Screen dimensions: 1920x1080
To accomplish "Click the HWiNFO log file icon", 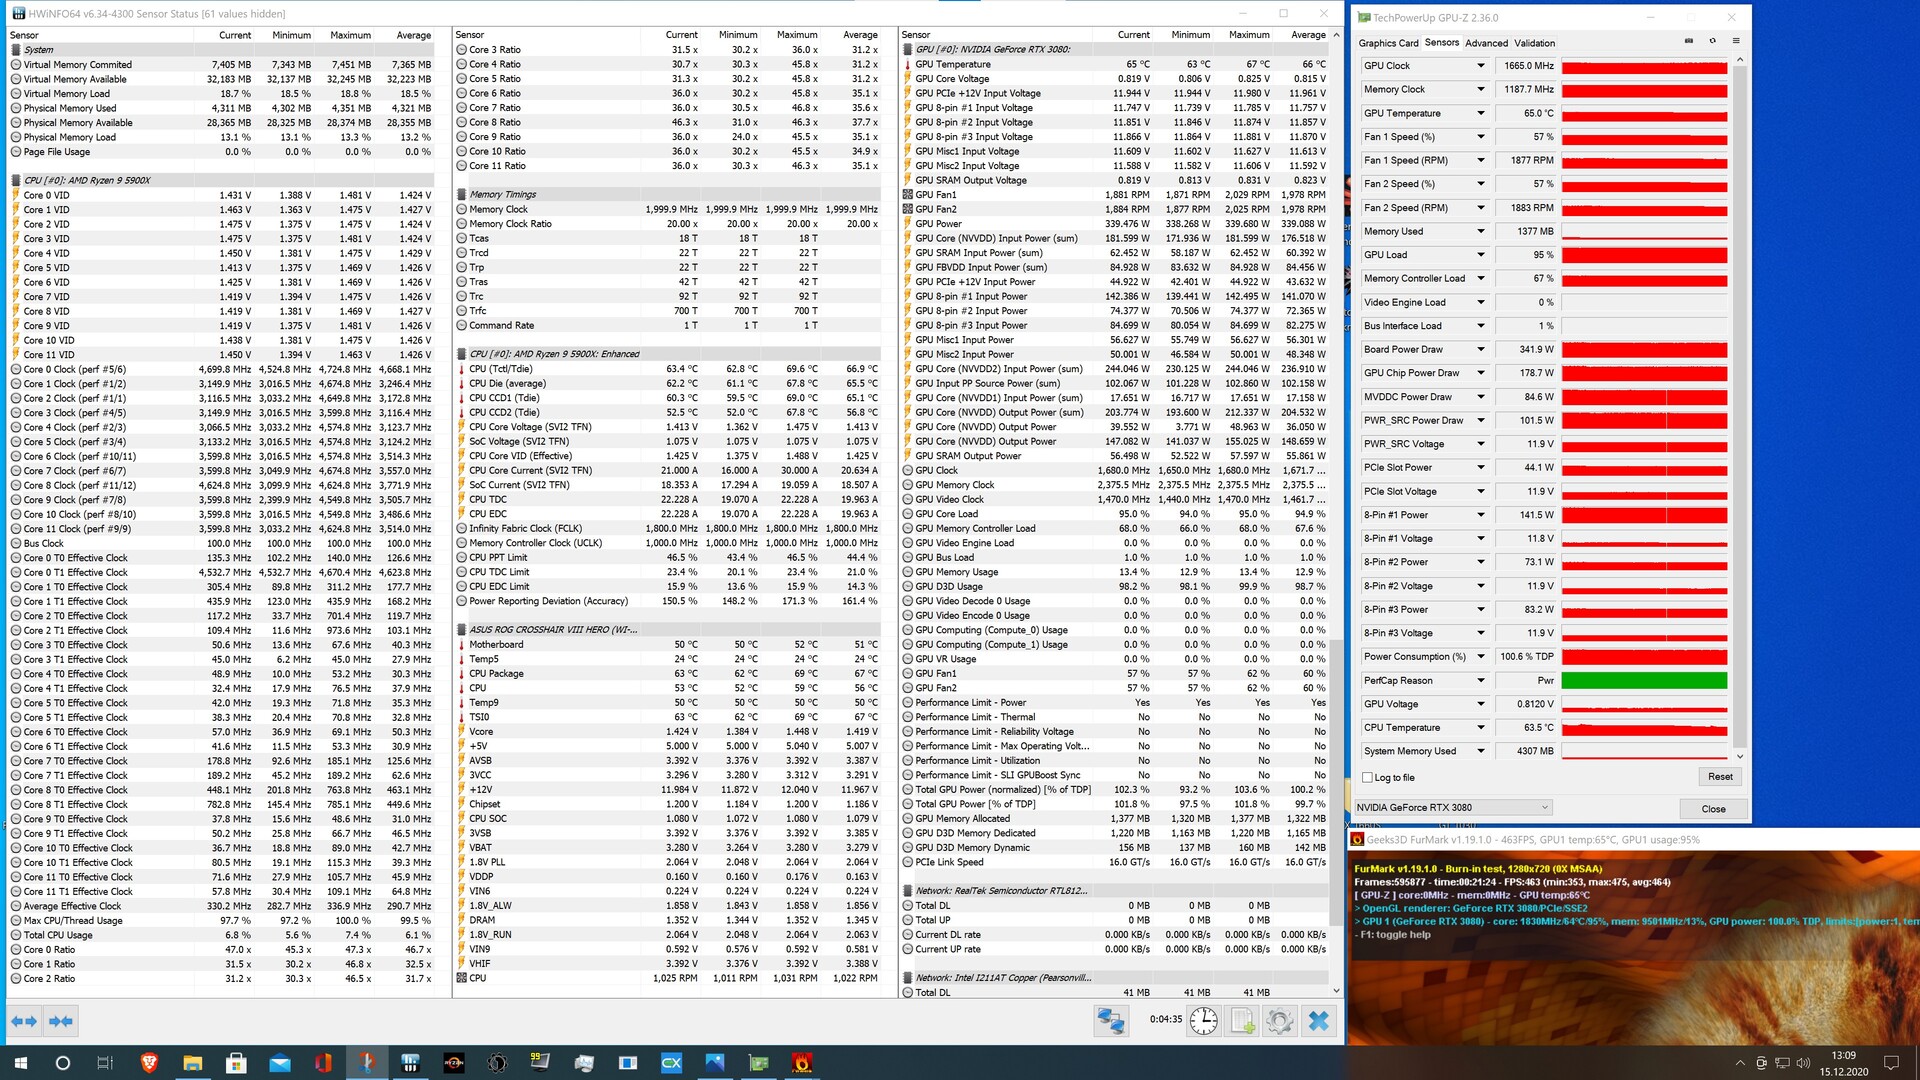I will coord(1242,1021).
